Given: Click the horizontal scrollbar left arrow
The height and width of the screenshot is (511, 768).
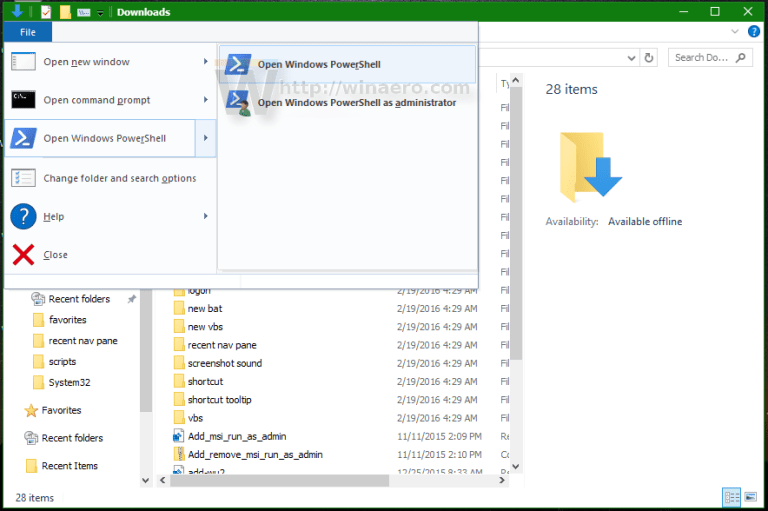Looking at the screenshot, I should click(x=163, y=481).
